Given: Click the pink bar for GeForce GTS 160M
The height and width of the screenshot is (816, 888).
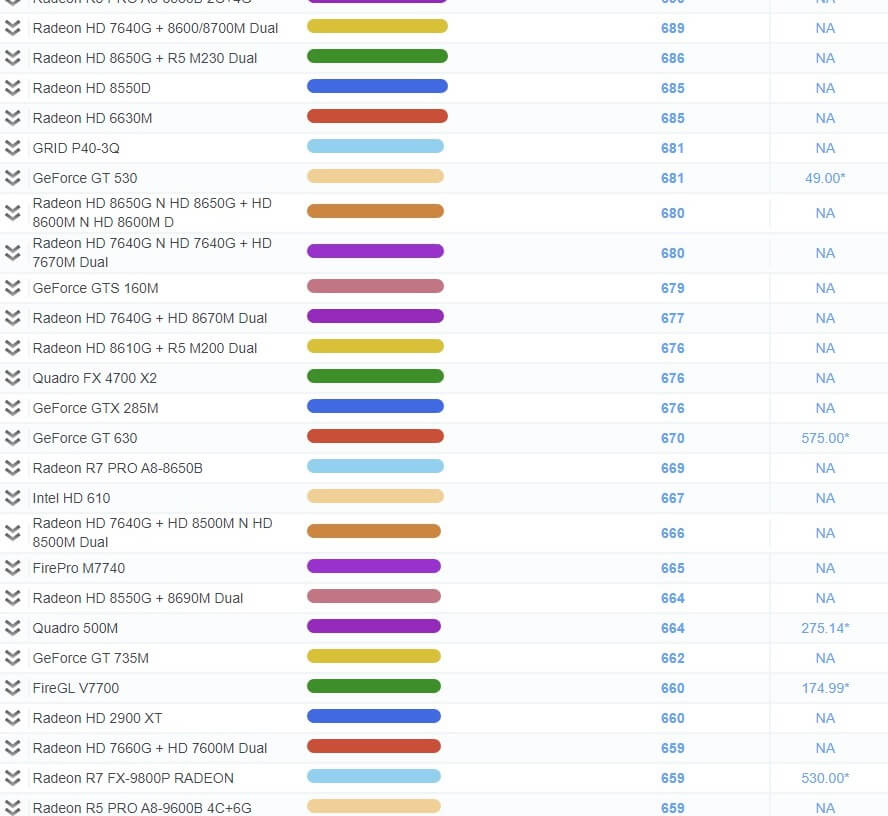Looking at the screenshot, I should click(x=375, y=286).
